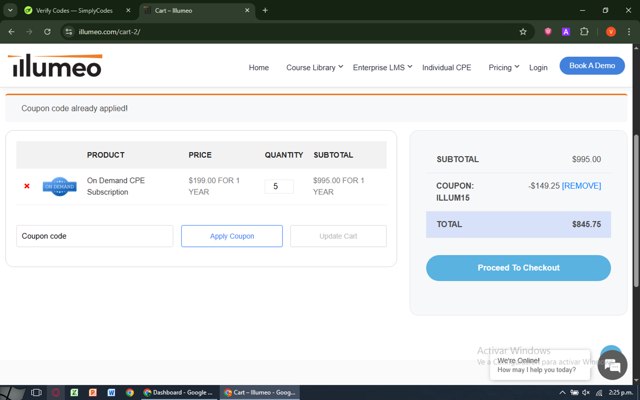Show hidden system tray icons
Image resolution: width=640 pixels, height=400 pixels.
[x=562, y=393]
